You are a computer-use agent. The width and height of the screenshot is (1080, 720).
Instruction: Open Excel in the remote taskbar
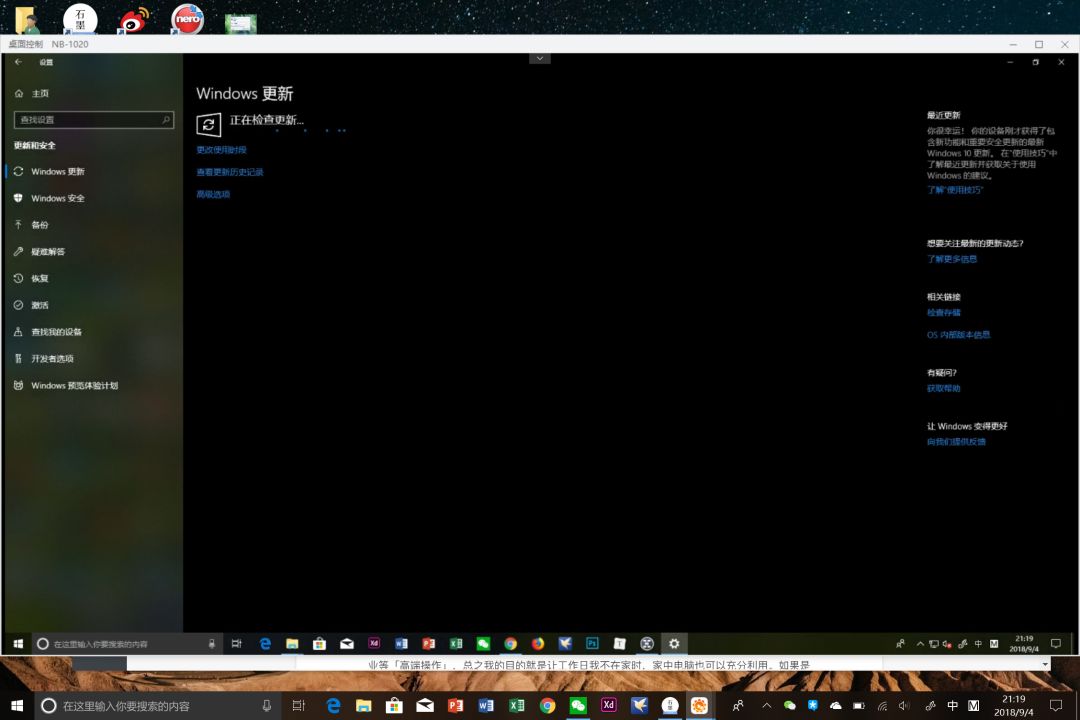click(x=456, y=644)
